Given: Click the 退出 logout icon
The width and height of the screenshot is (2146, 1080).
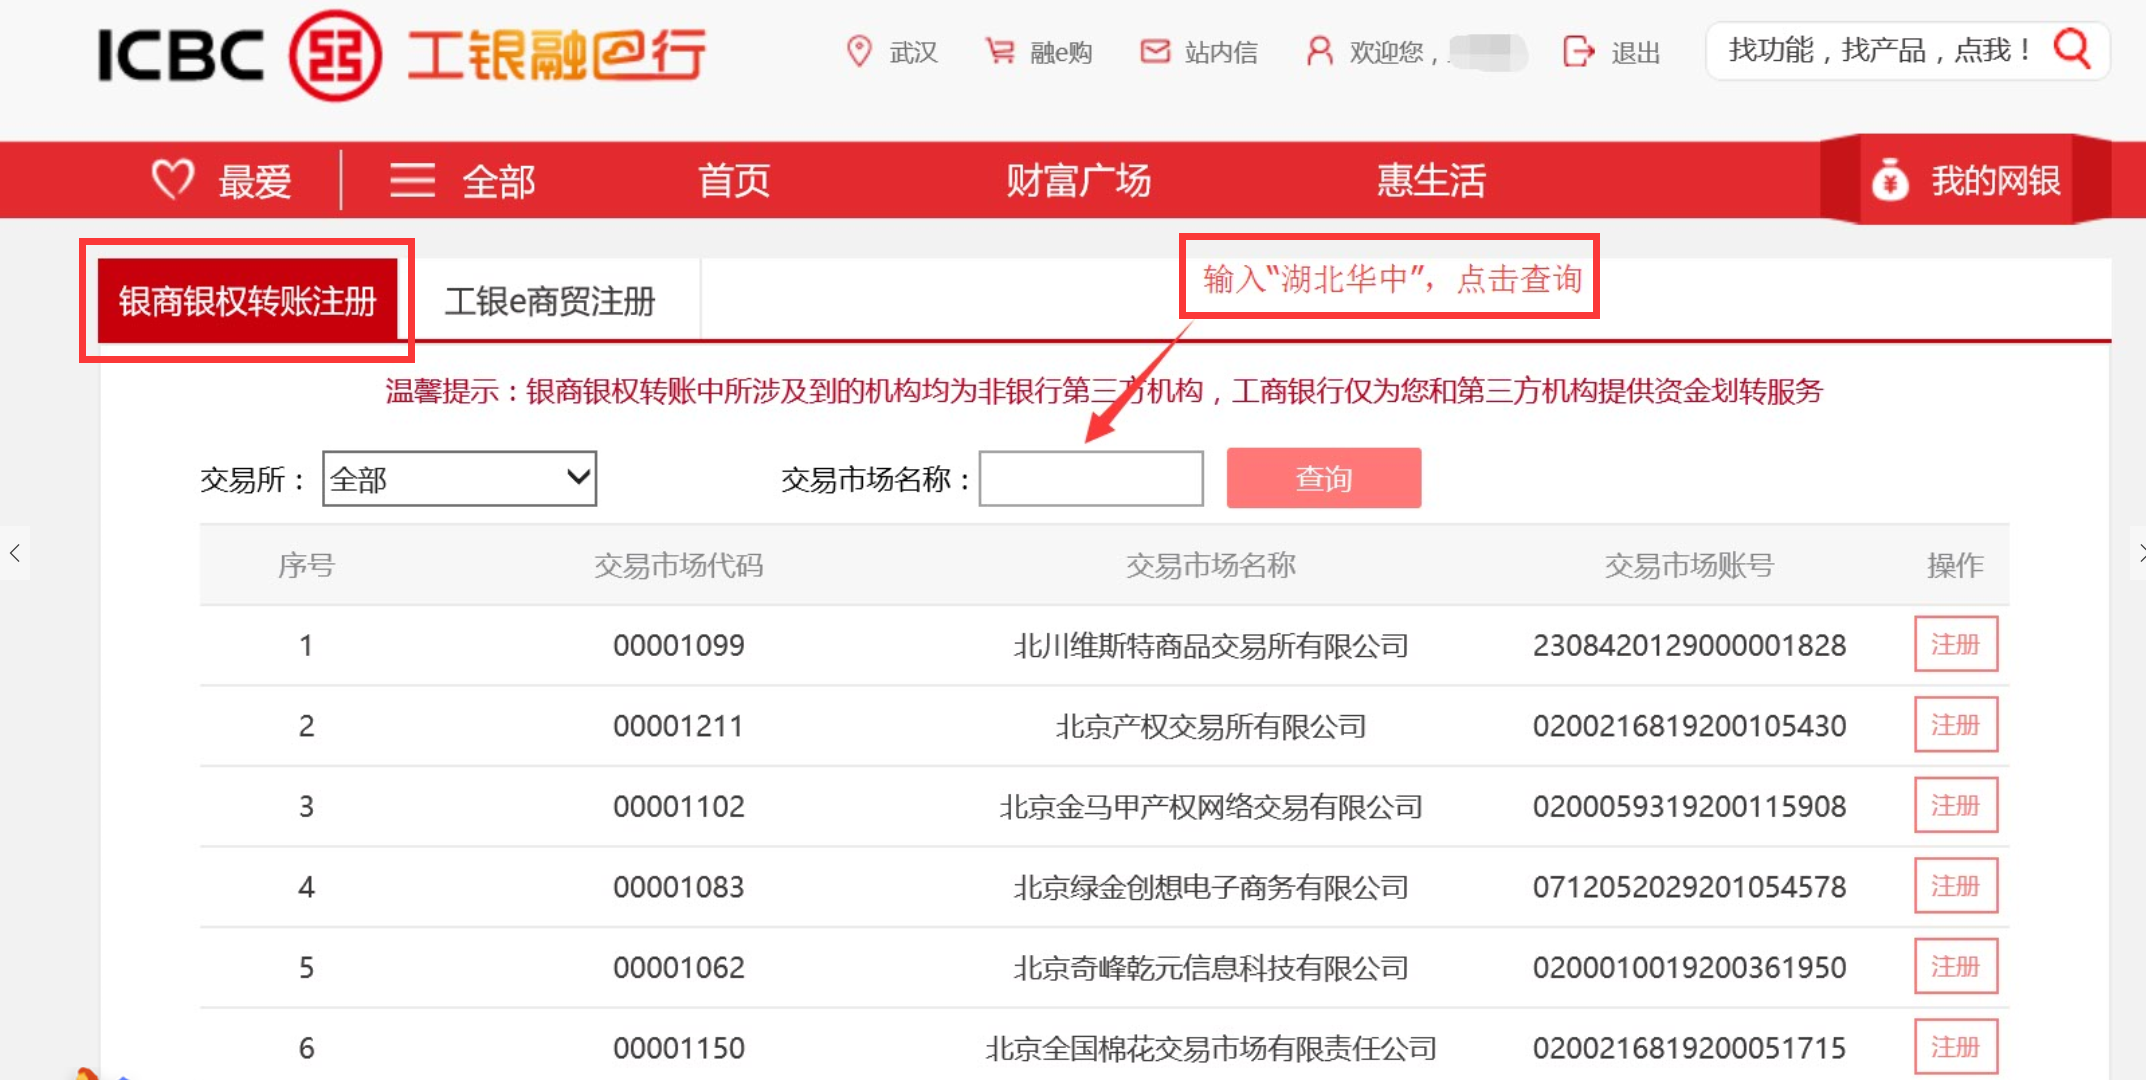Looking at the screenshot, I should [x=1579, y=51].
